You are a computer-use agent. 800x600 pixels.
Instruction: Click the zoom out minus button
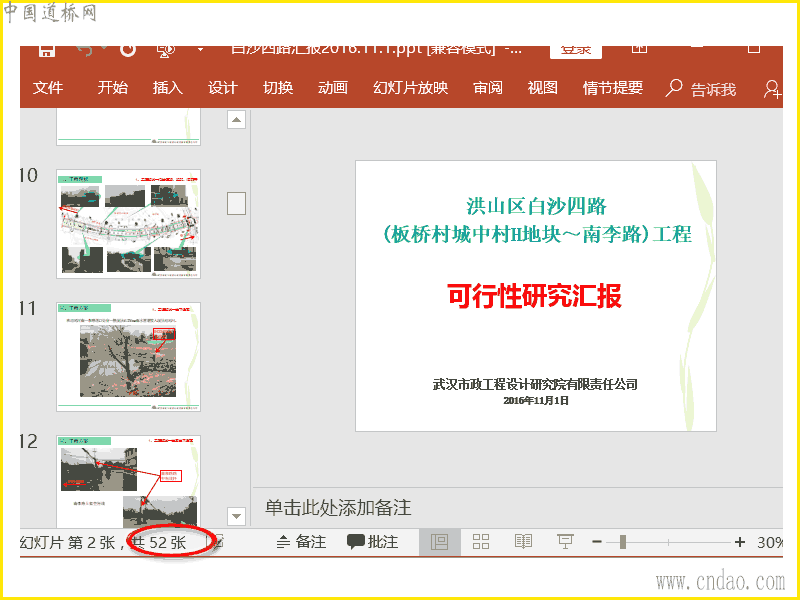coord(597,542)
